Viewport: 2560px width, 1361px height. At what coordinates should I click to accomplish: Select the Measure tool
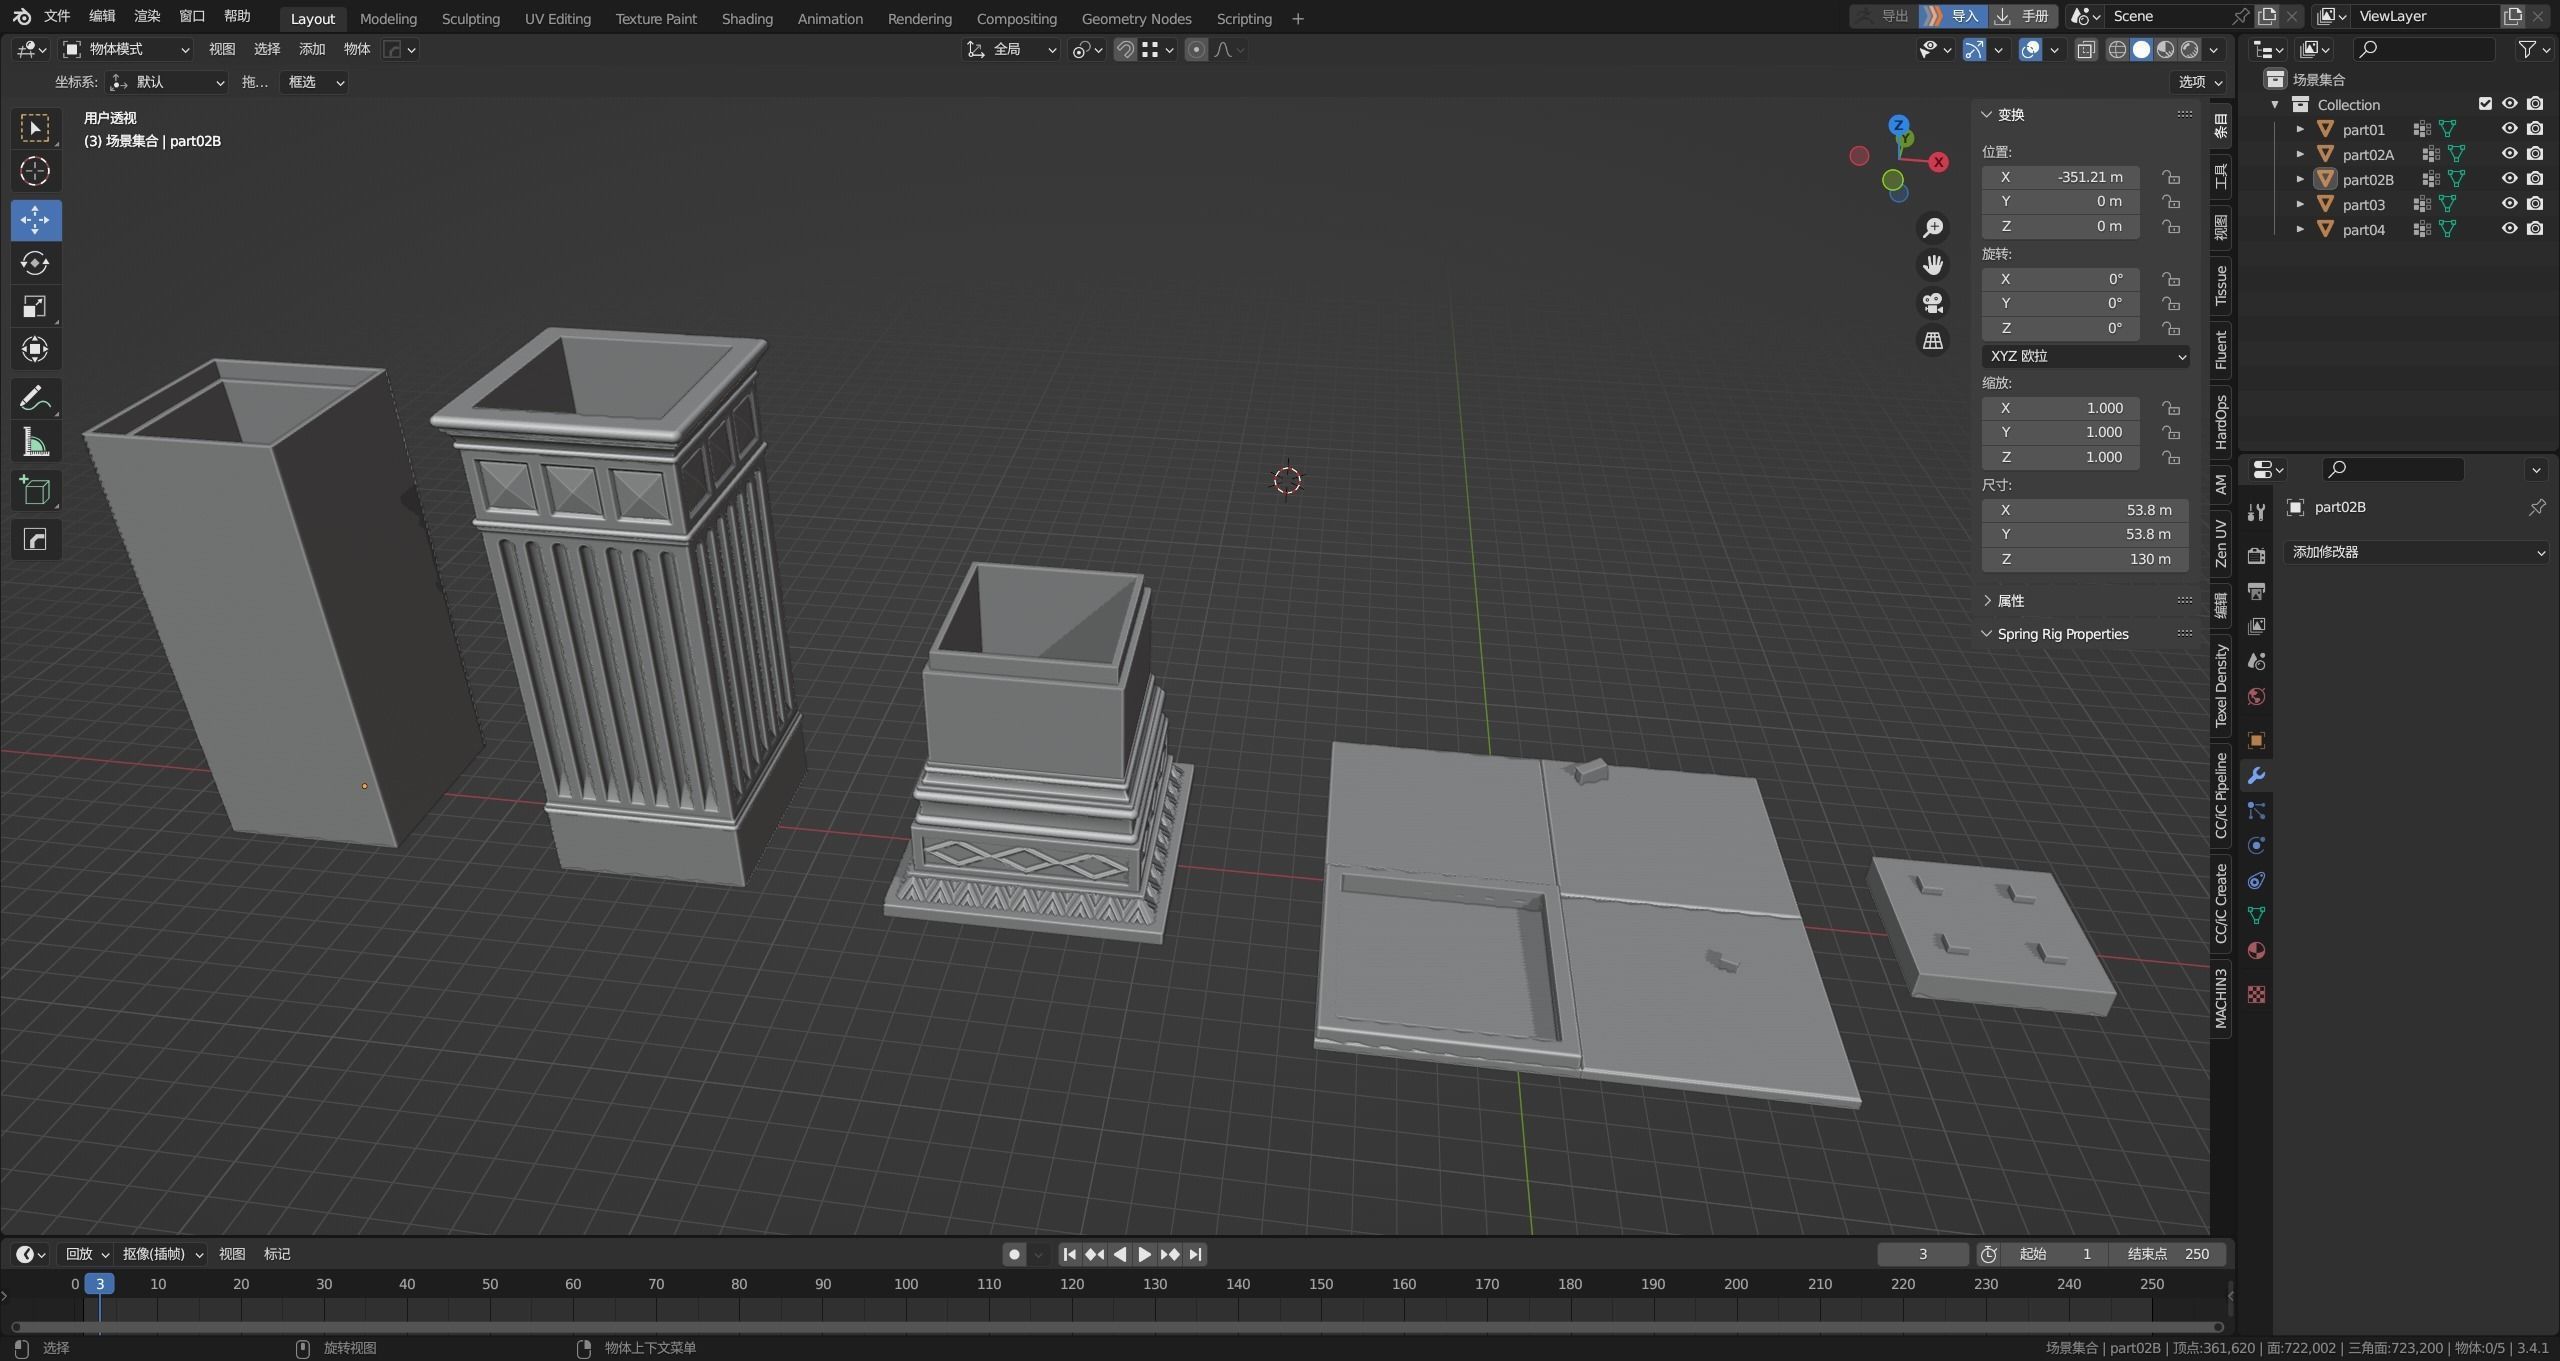point(35,442)
